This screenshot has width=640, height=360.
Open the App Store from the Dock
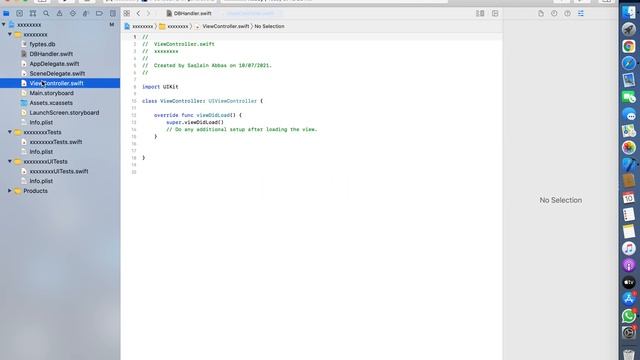(629, 299)
